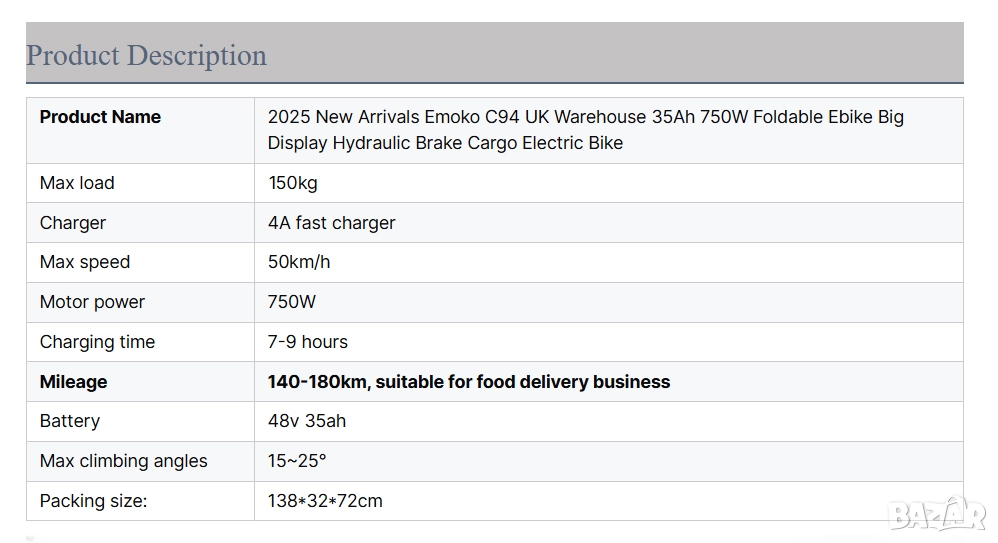Click the Bazar watermark logo
This screenshot has width=998, height=543.
tap(937, 513)
